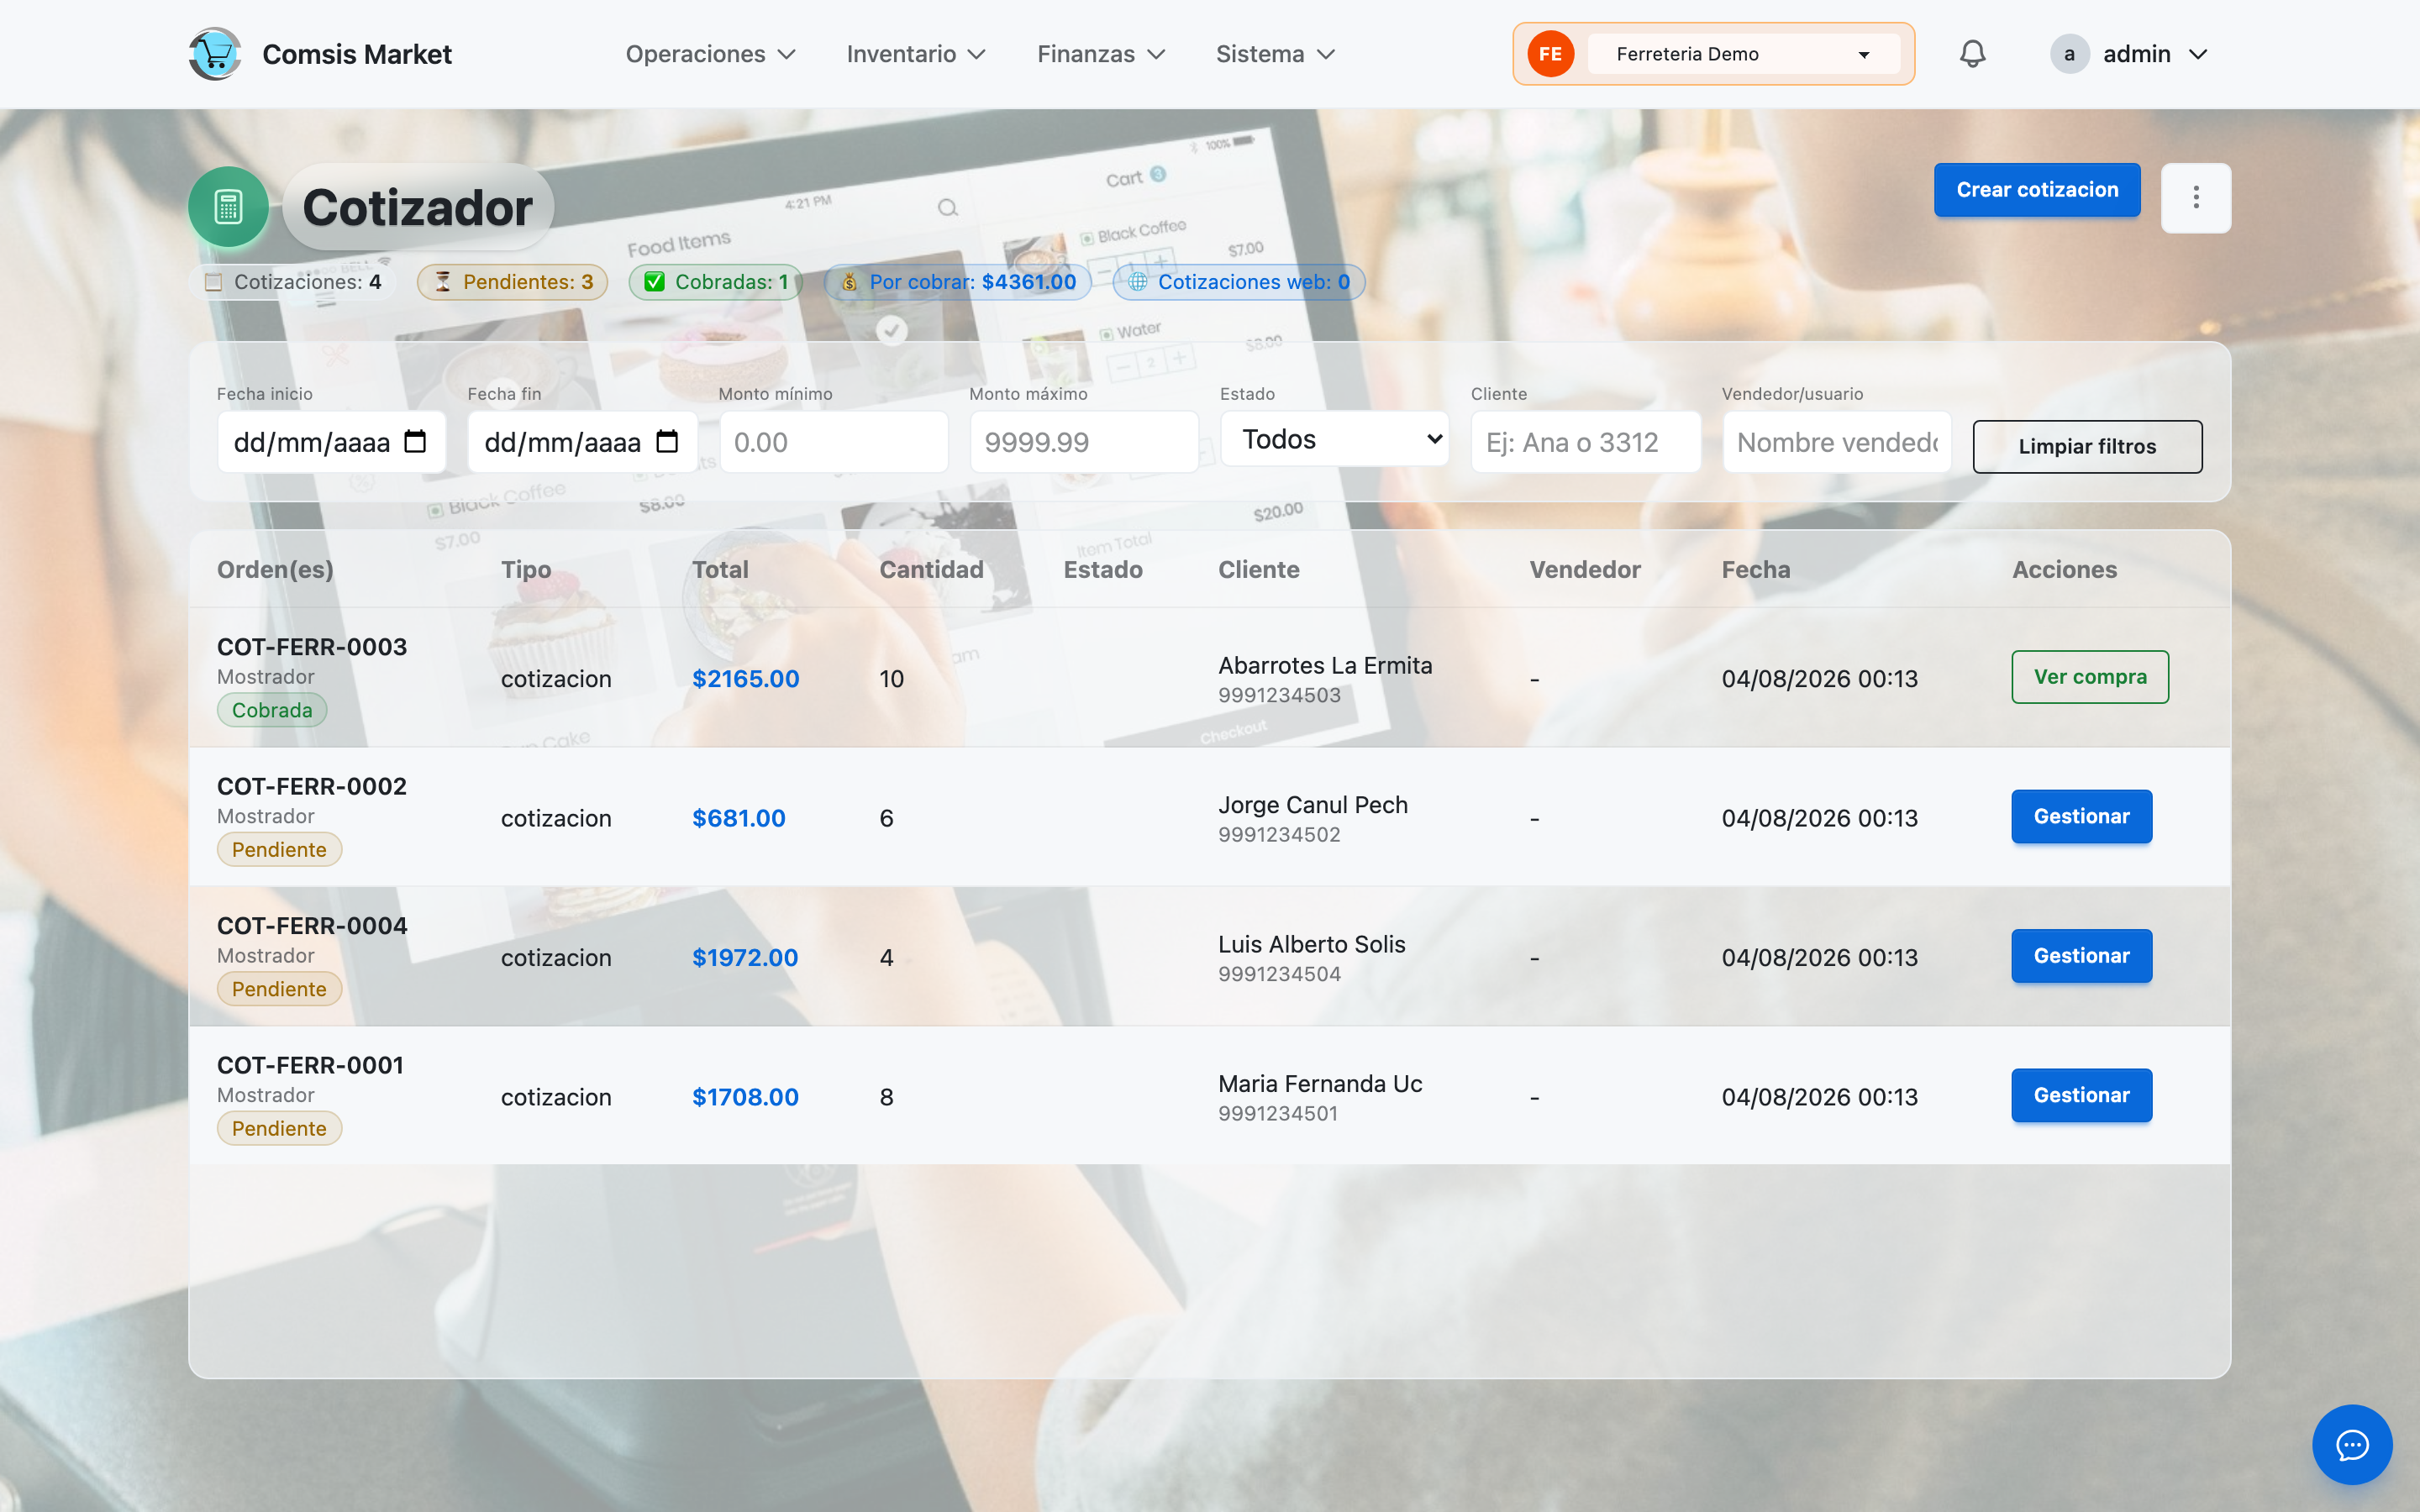The width and height of the screenshot is (2420, 1512).
Task: Open the Sistema menu
Action: [x=1276, y=54]
